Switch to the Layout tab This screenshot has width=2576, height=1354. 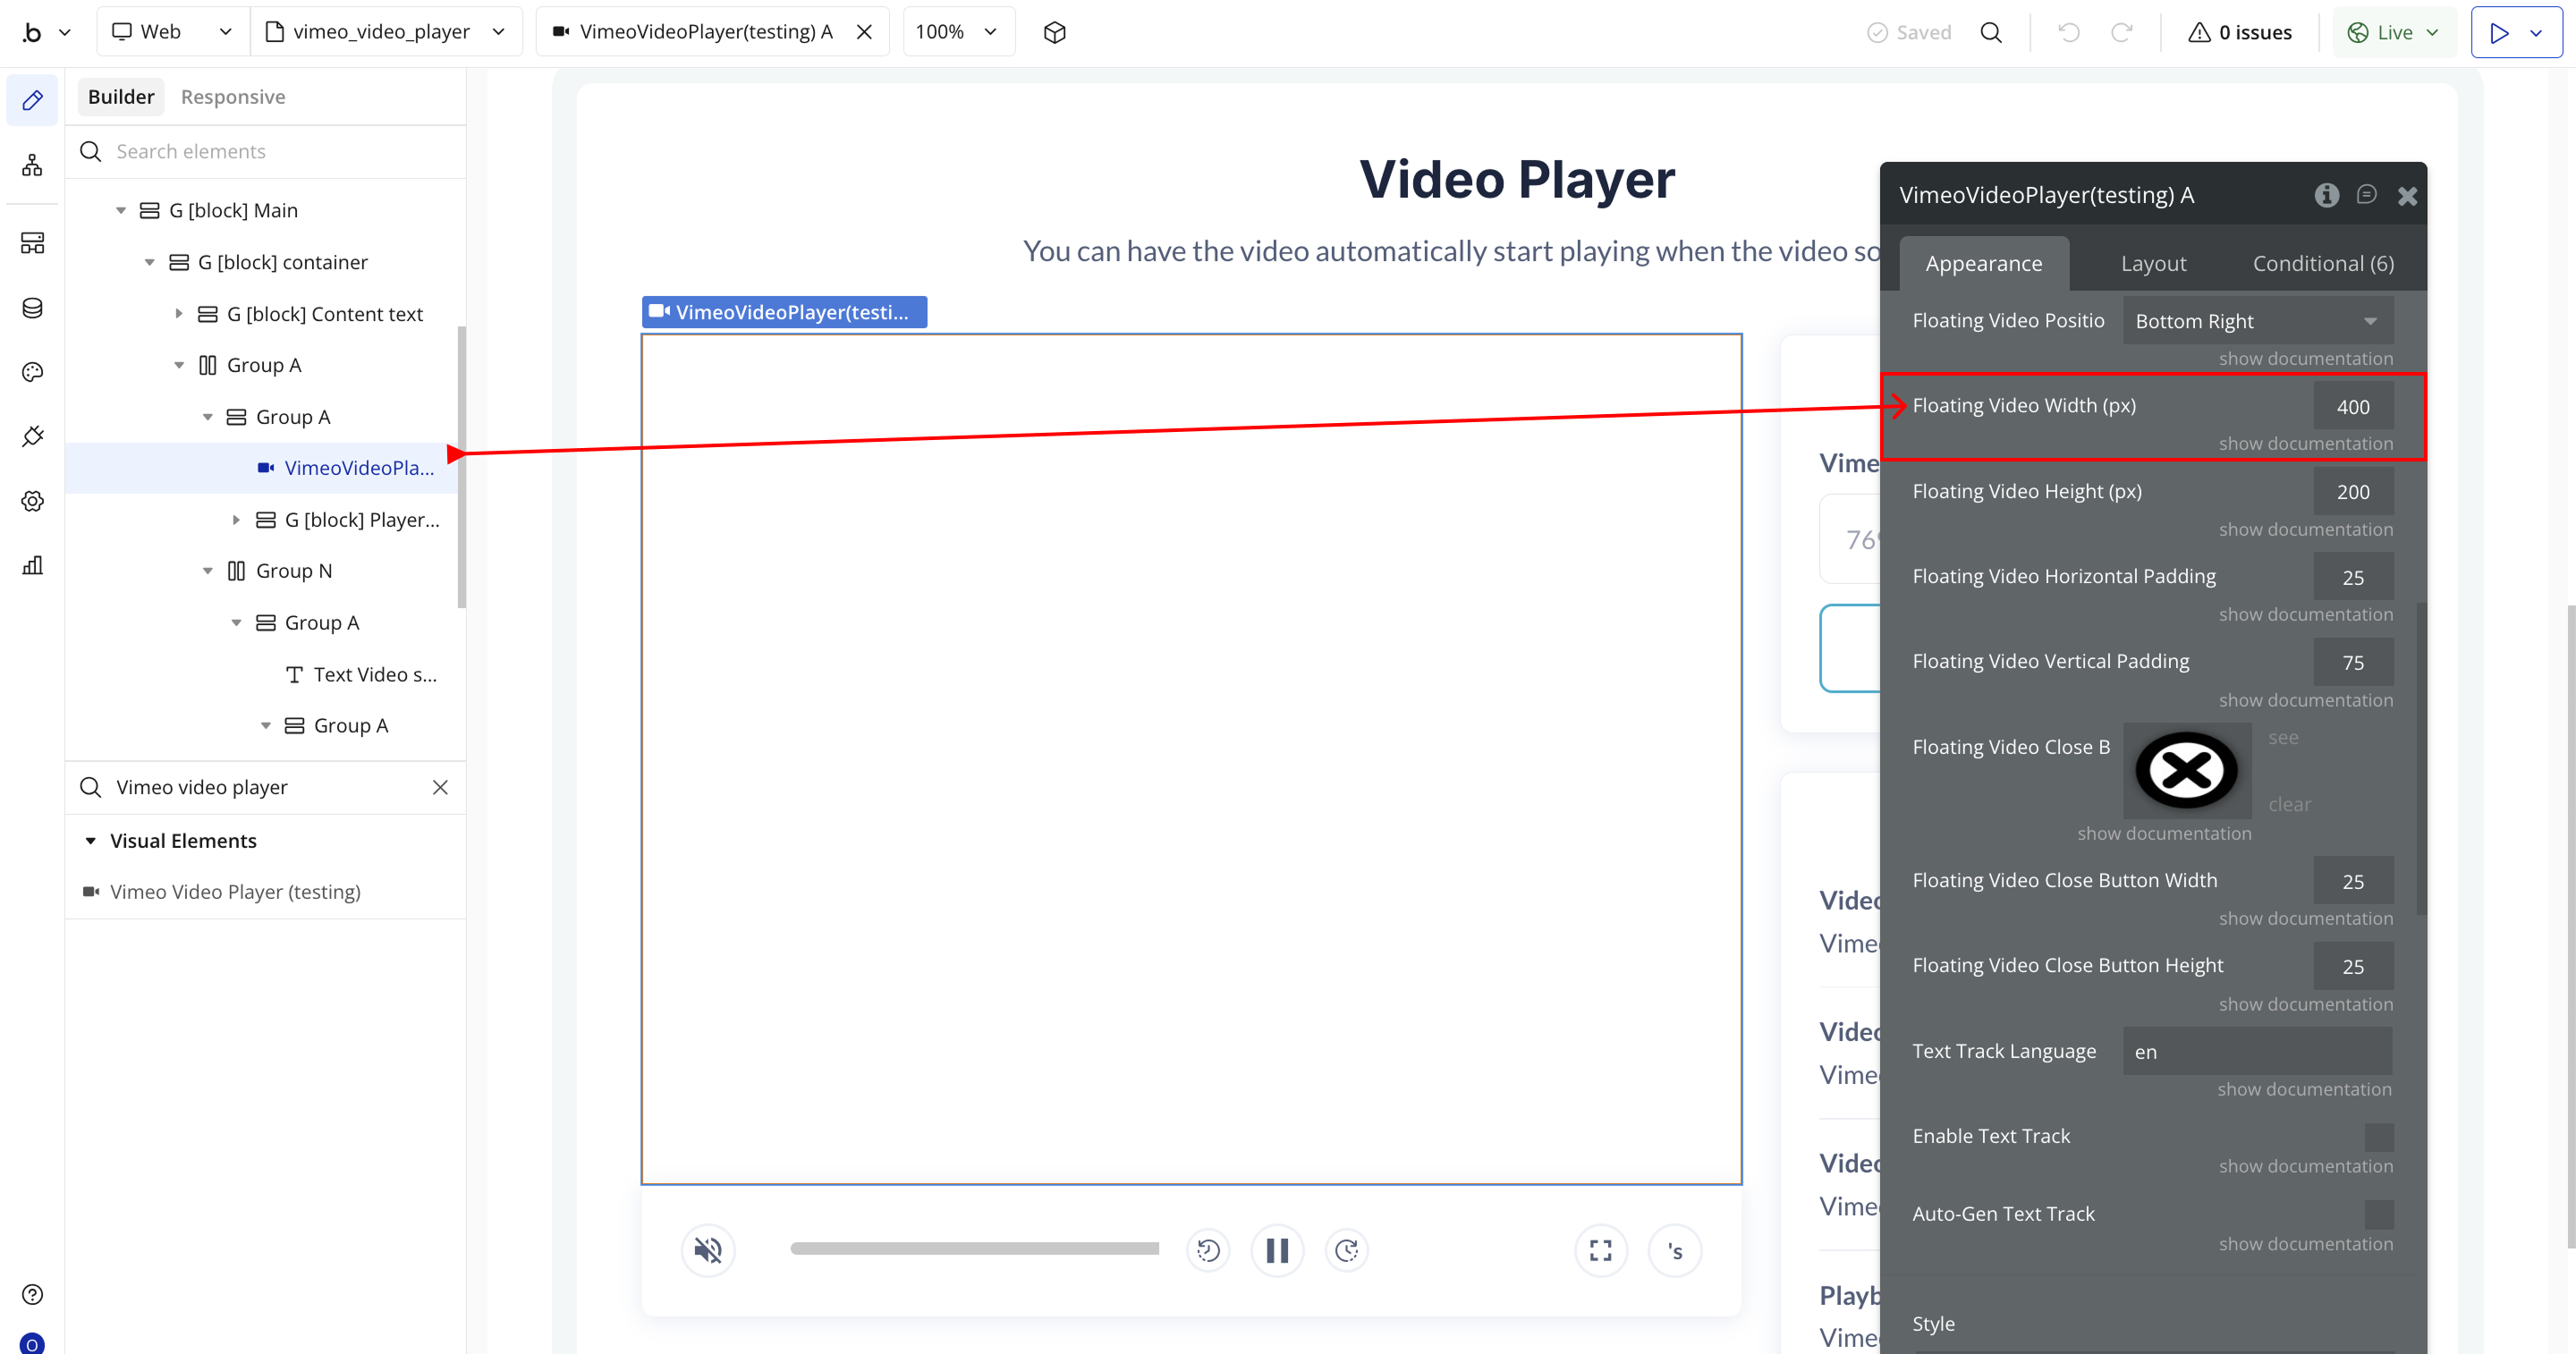(2153, 263)
